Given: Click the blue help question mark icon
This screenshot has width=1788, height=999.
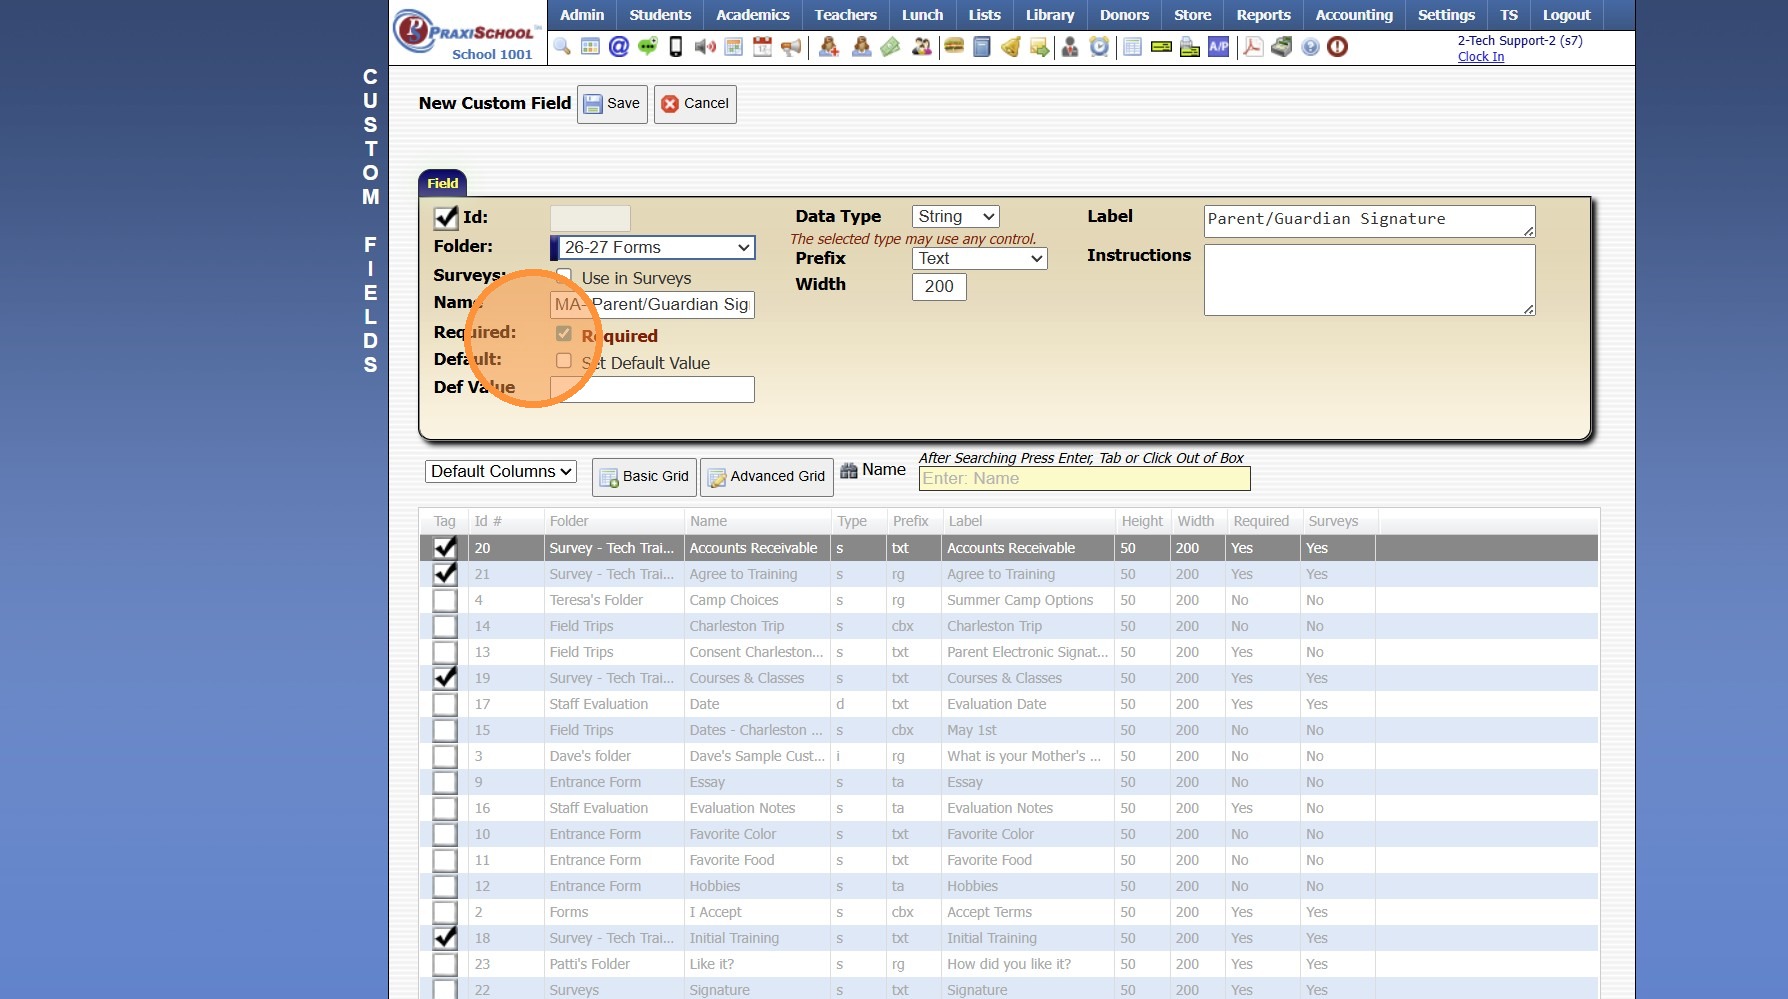Looking at the screenshot, I should pyautogui.click(x=1310, y=47).
